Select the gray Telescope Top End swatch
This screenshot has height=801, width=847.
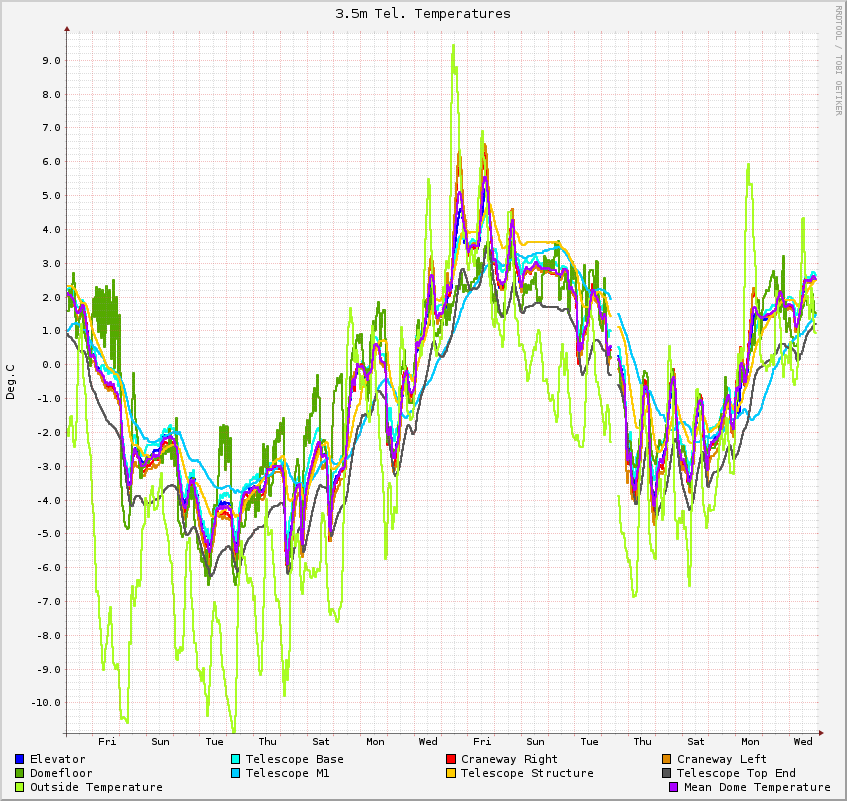667,773
